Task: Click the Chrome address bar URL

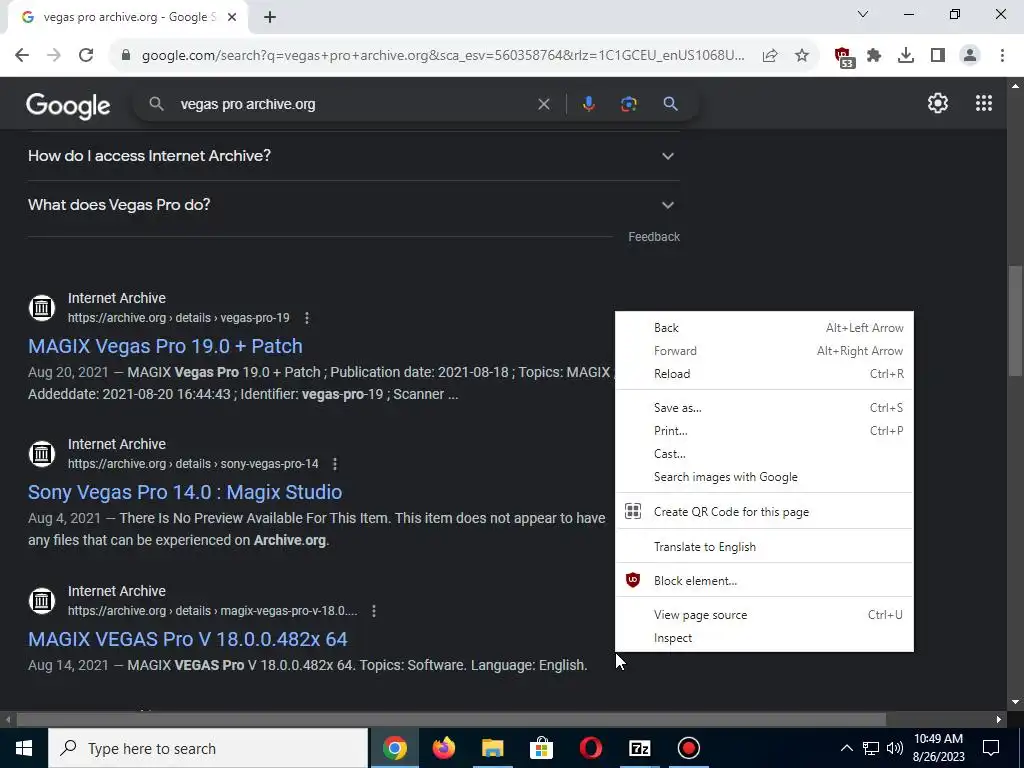Action: tap(443, 56)
